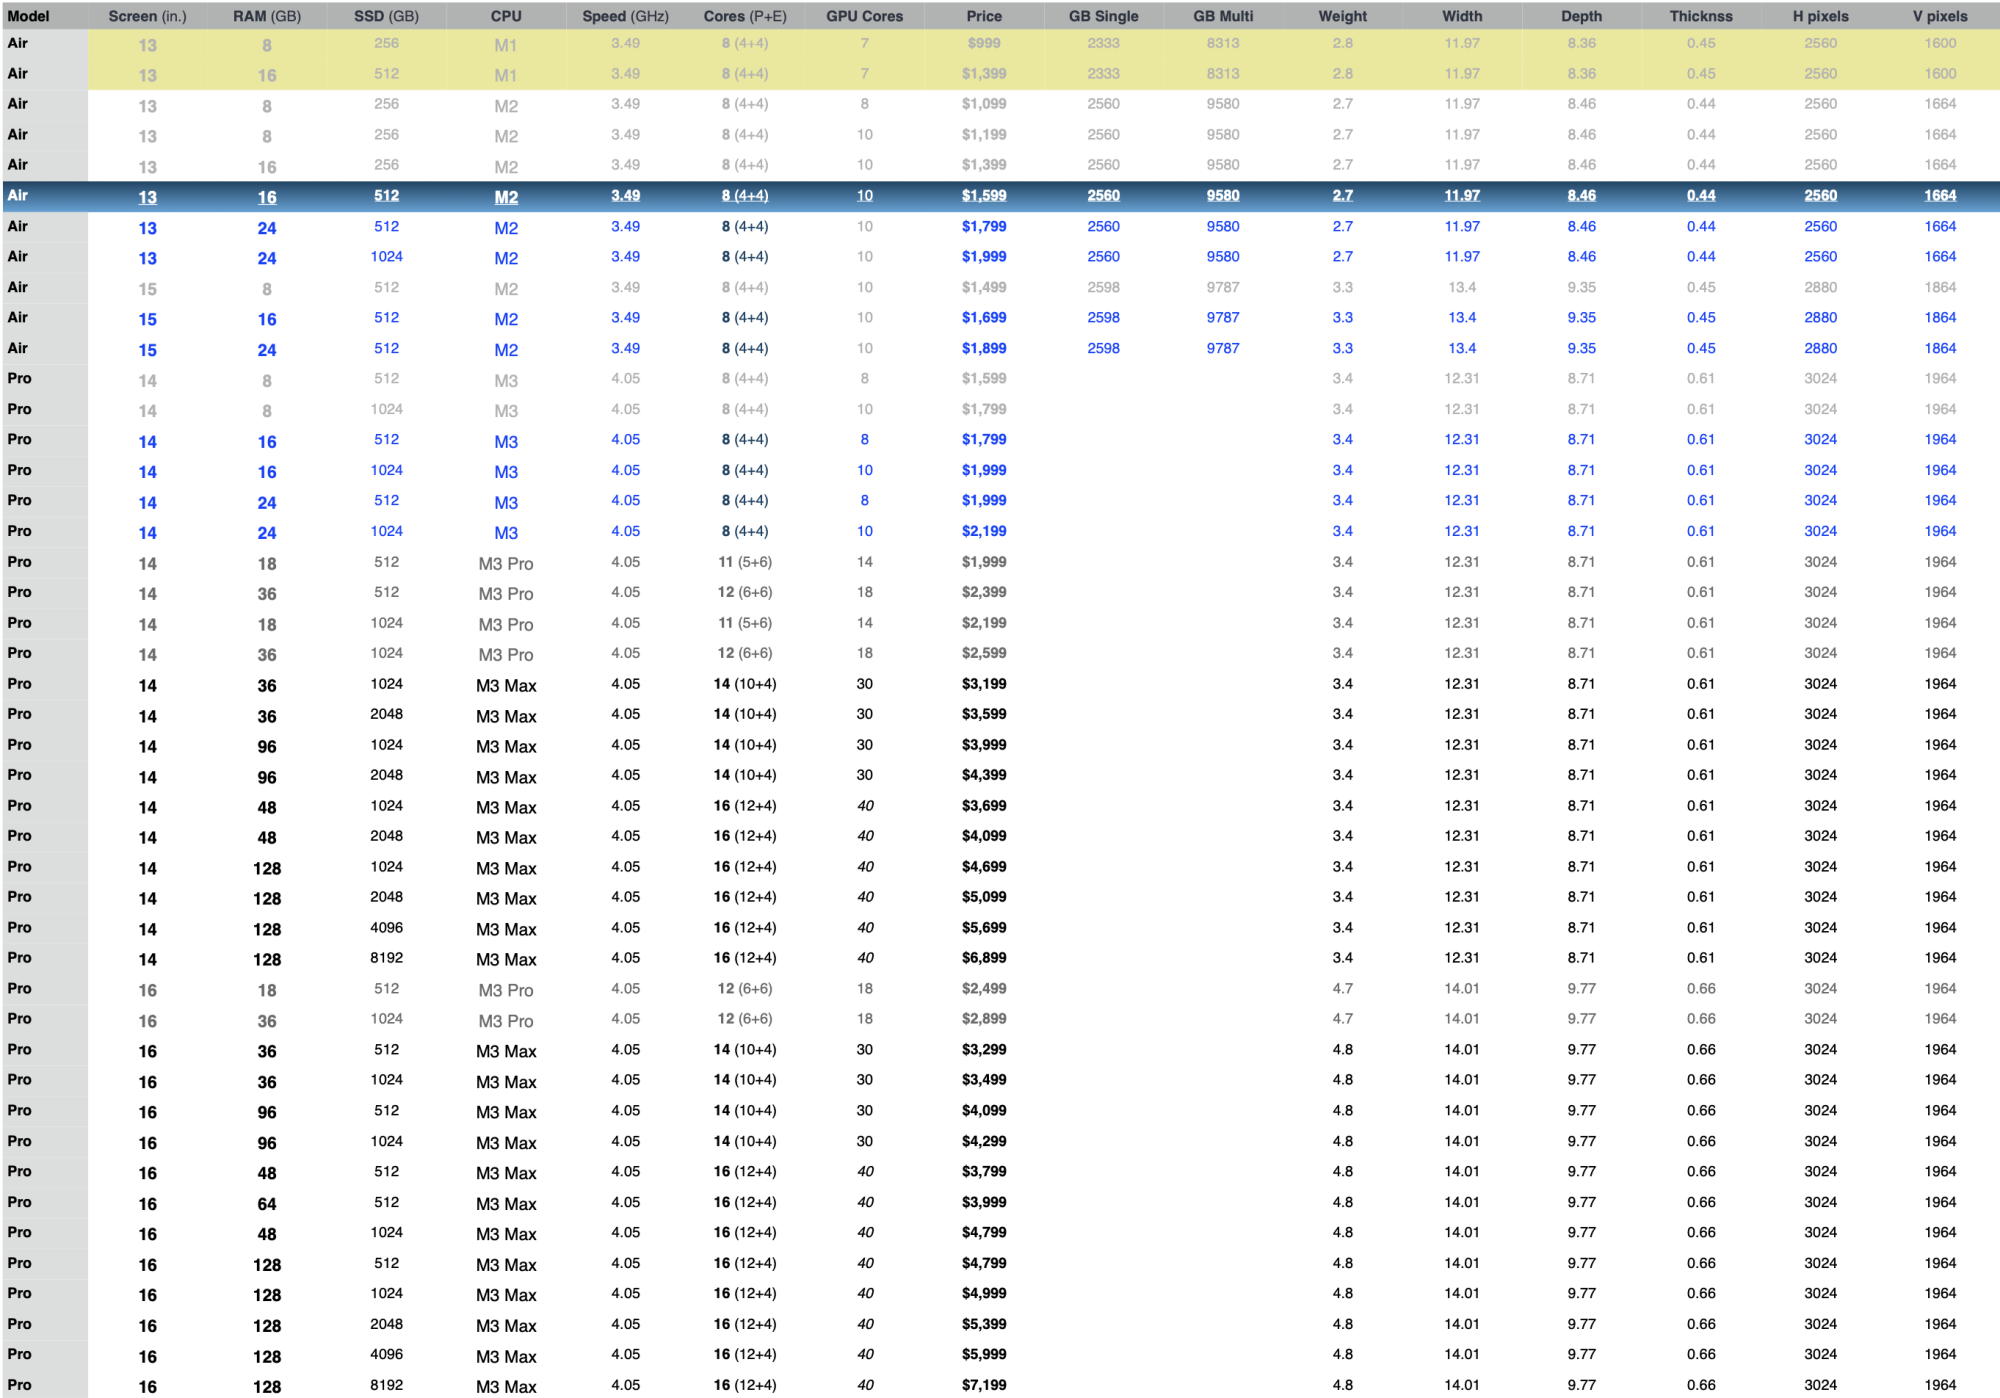Select the SSD (GB) column header
The height and width of the screenshot is (1398, 2000).
coord(386,16)
